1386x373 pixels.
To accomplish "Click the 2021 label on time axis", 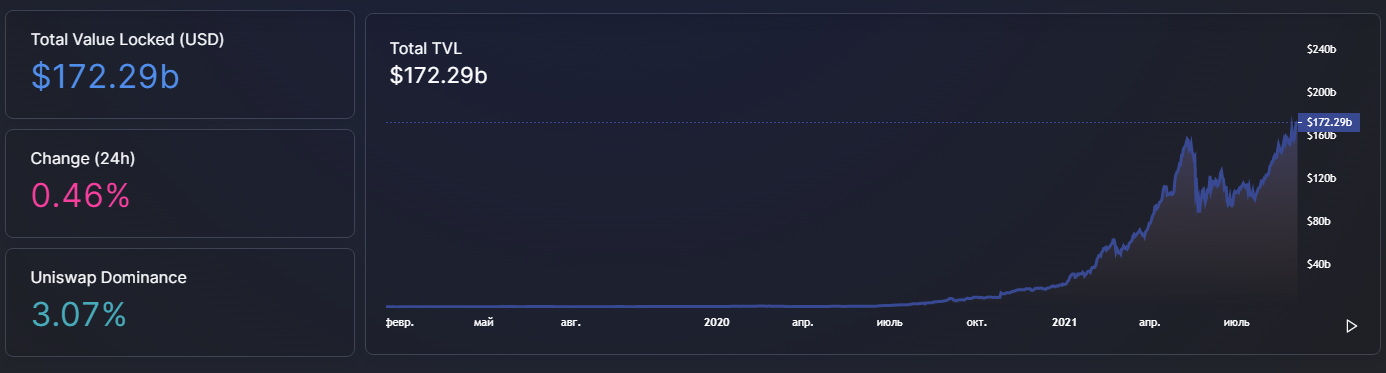I will pyautogui.click(x=1065, y=322).
